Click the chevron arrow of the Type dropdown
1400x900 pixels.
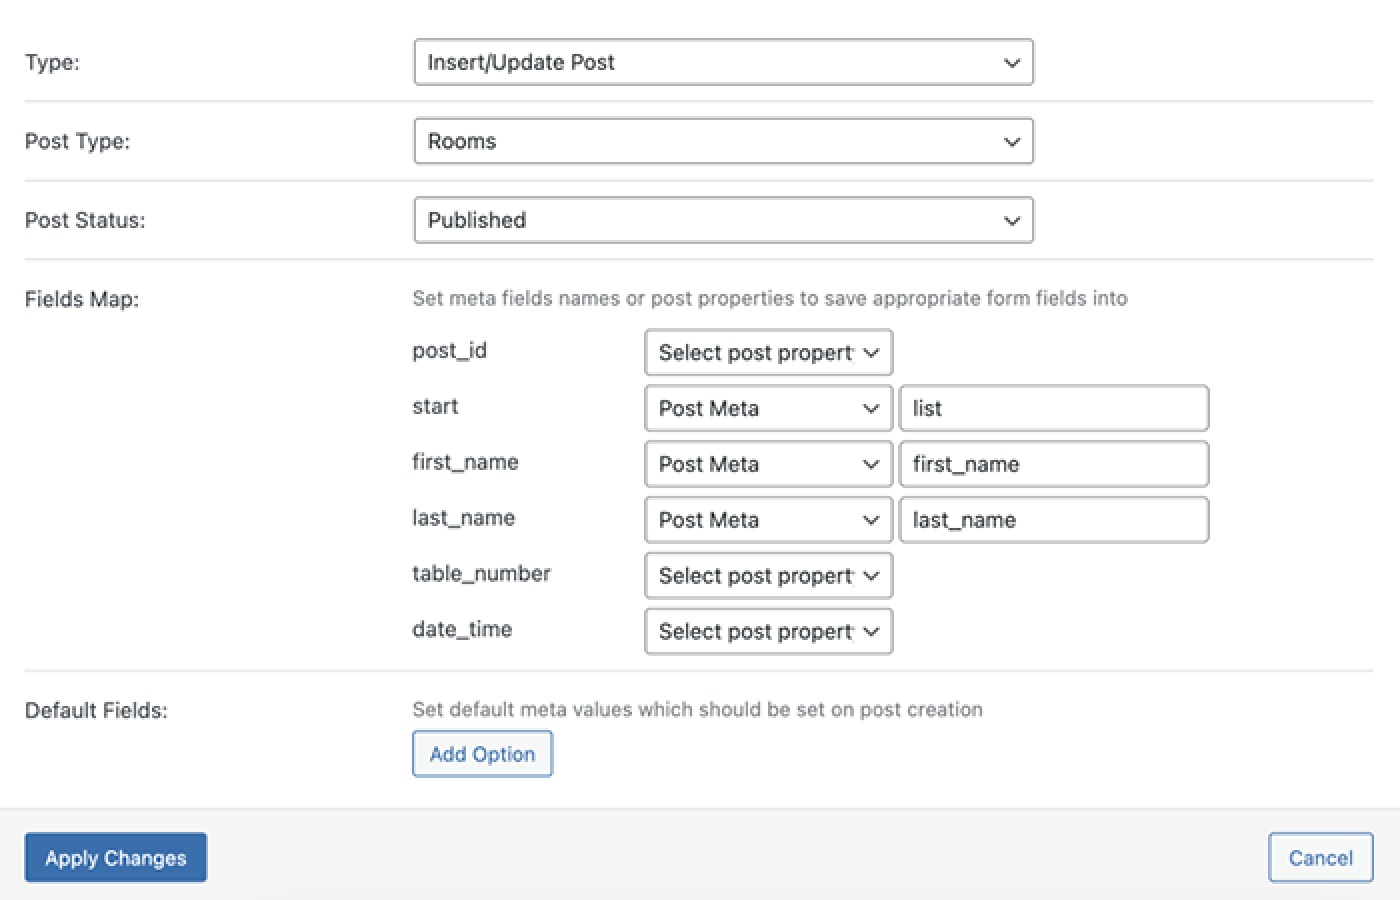tap(1012, 63)
